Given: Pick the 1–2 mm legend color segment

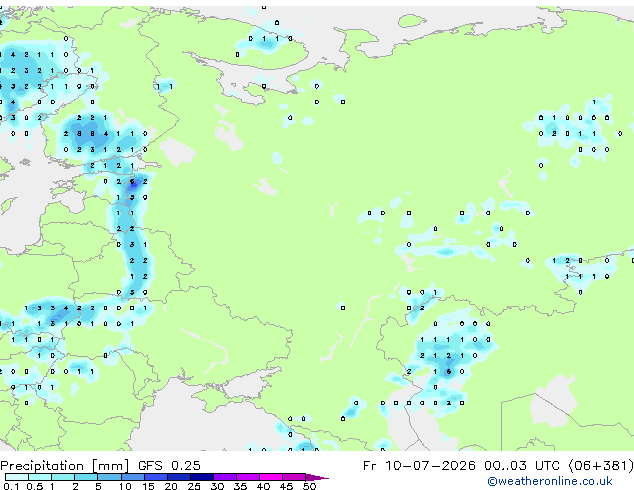Looking at the screenshot, I should click(x=63, y=477).
